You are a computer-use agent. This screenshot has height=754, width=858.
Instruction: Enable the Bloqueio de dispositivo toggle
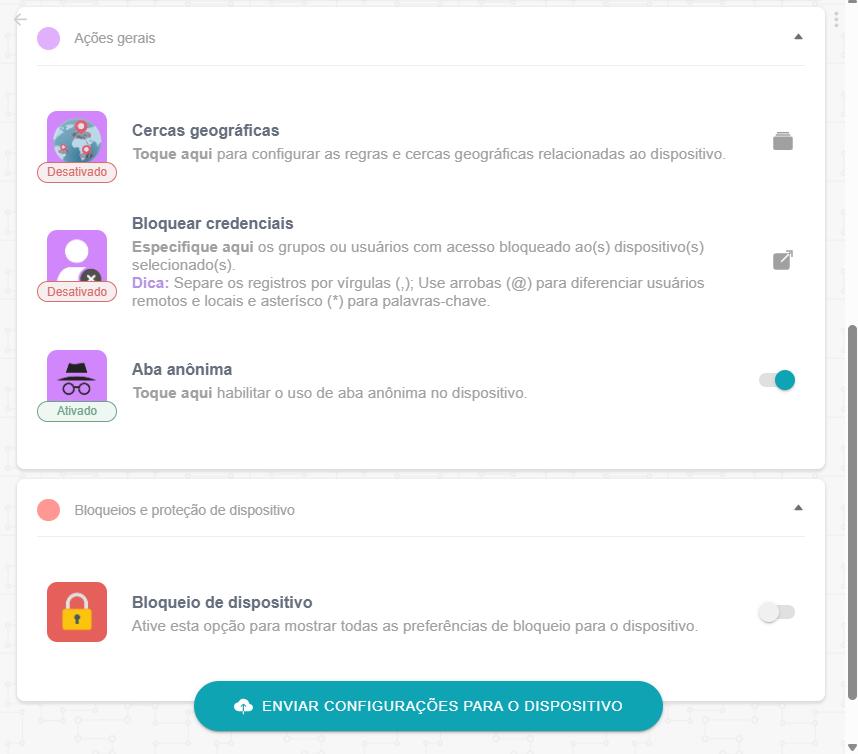[x=777, y=612]
